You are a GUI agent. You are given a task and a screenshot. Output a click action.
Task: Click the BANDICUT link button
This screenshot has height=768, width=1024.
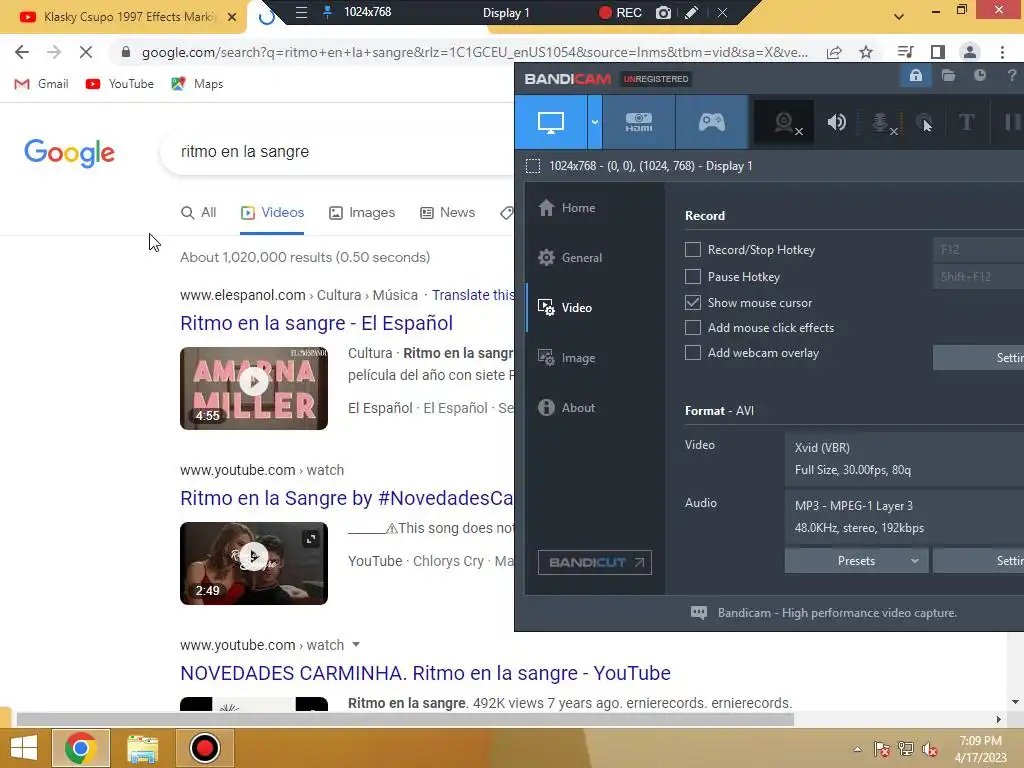click(x=594, y=562)
